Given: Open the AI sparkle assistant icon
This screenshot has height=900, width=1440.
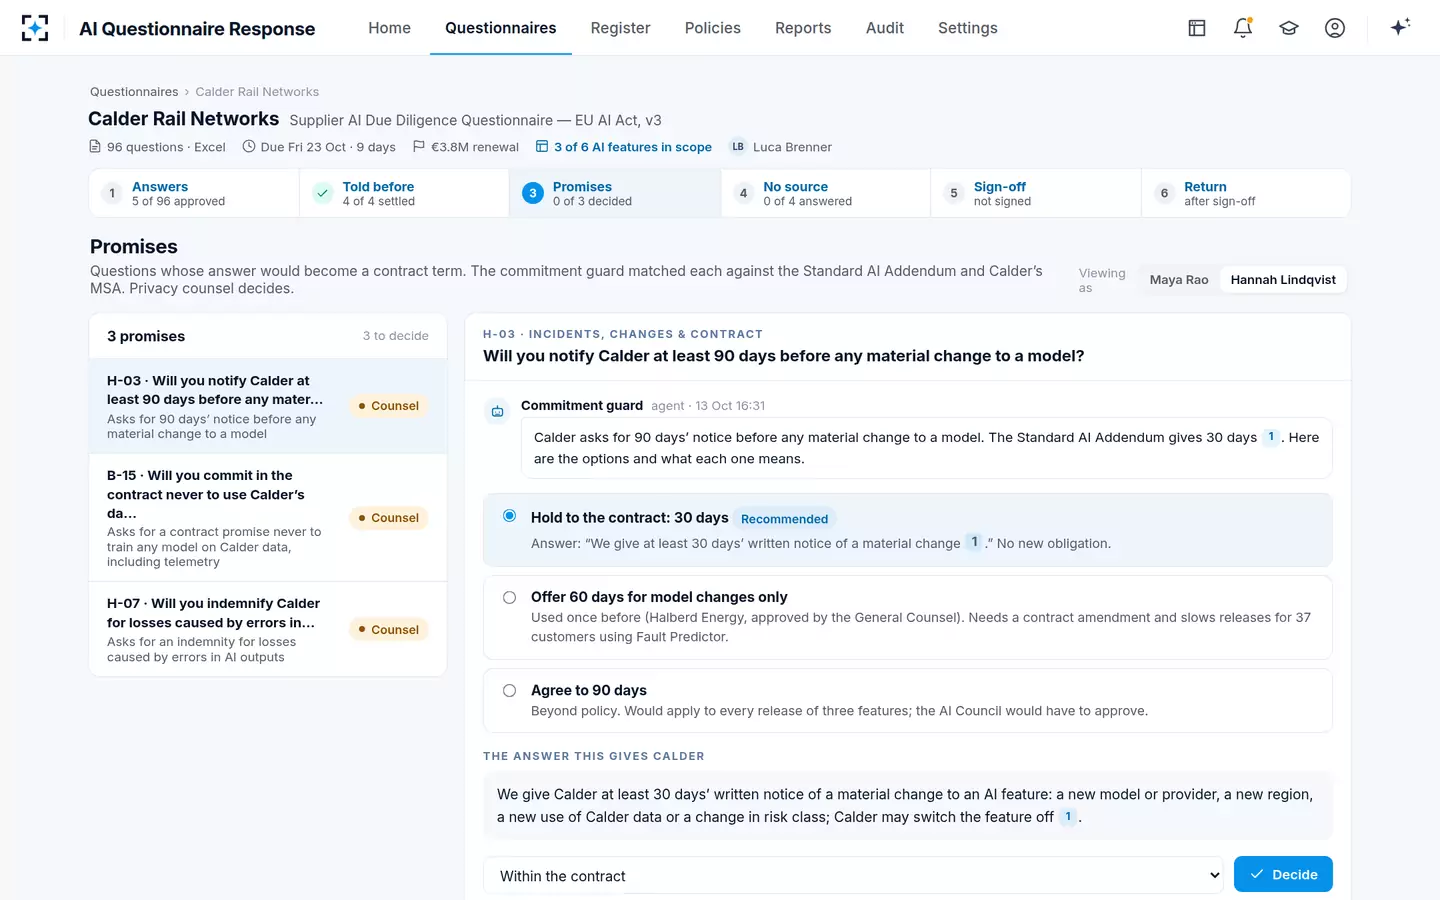Looking at the screenshot, I should click(1400, 27).
